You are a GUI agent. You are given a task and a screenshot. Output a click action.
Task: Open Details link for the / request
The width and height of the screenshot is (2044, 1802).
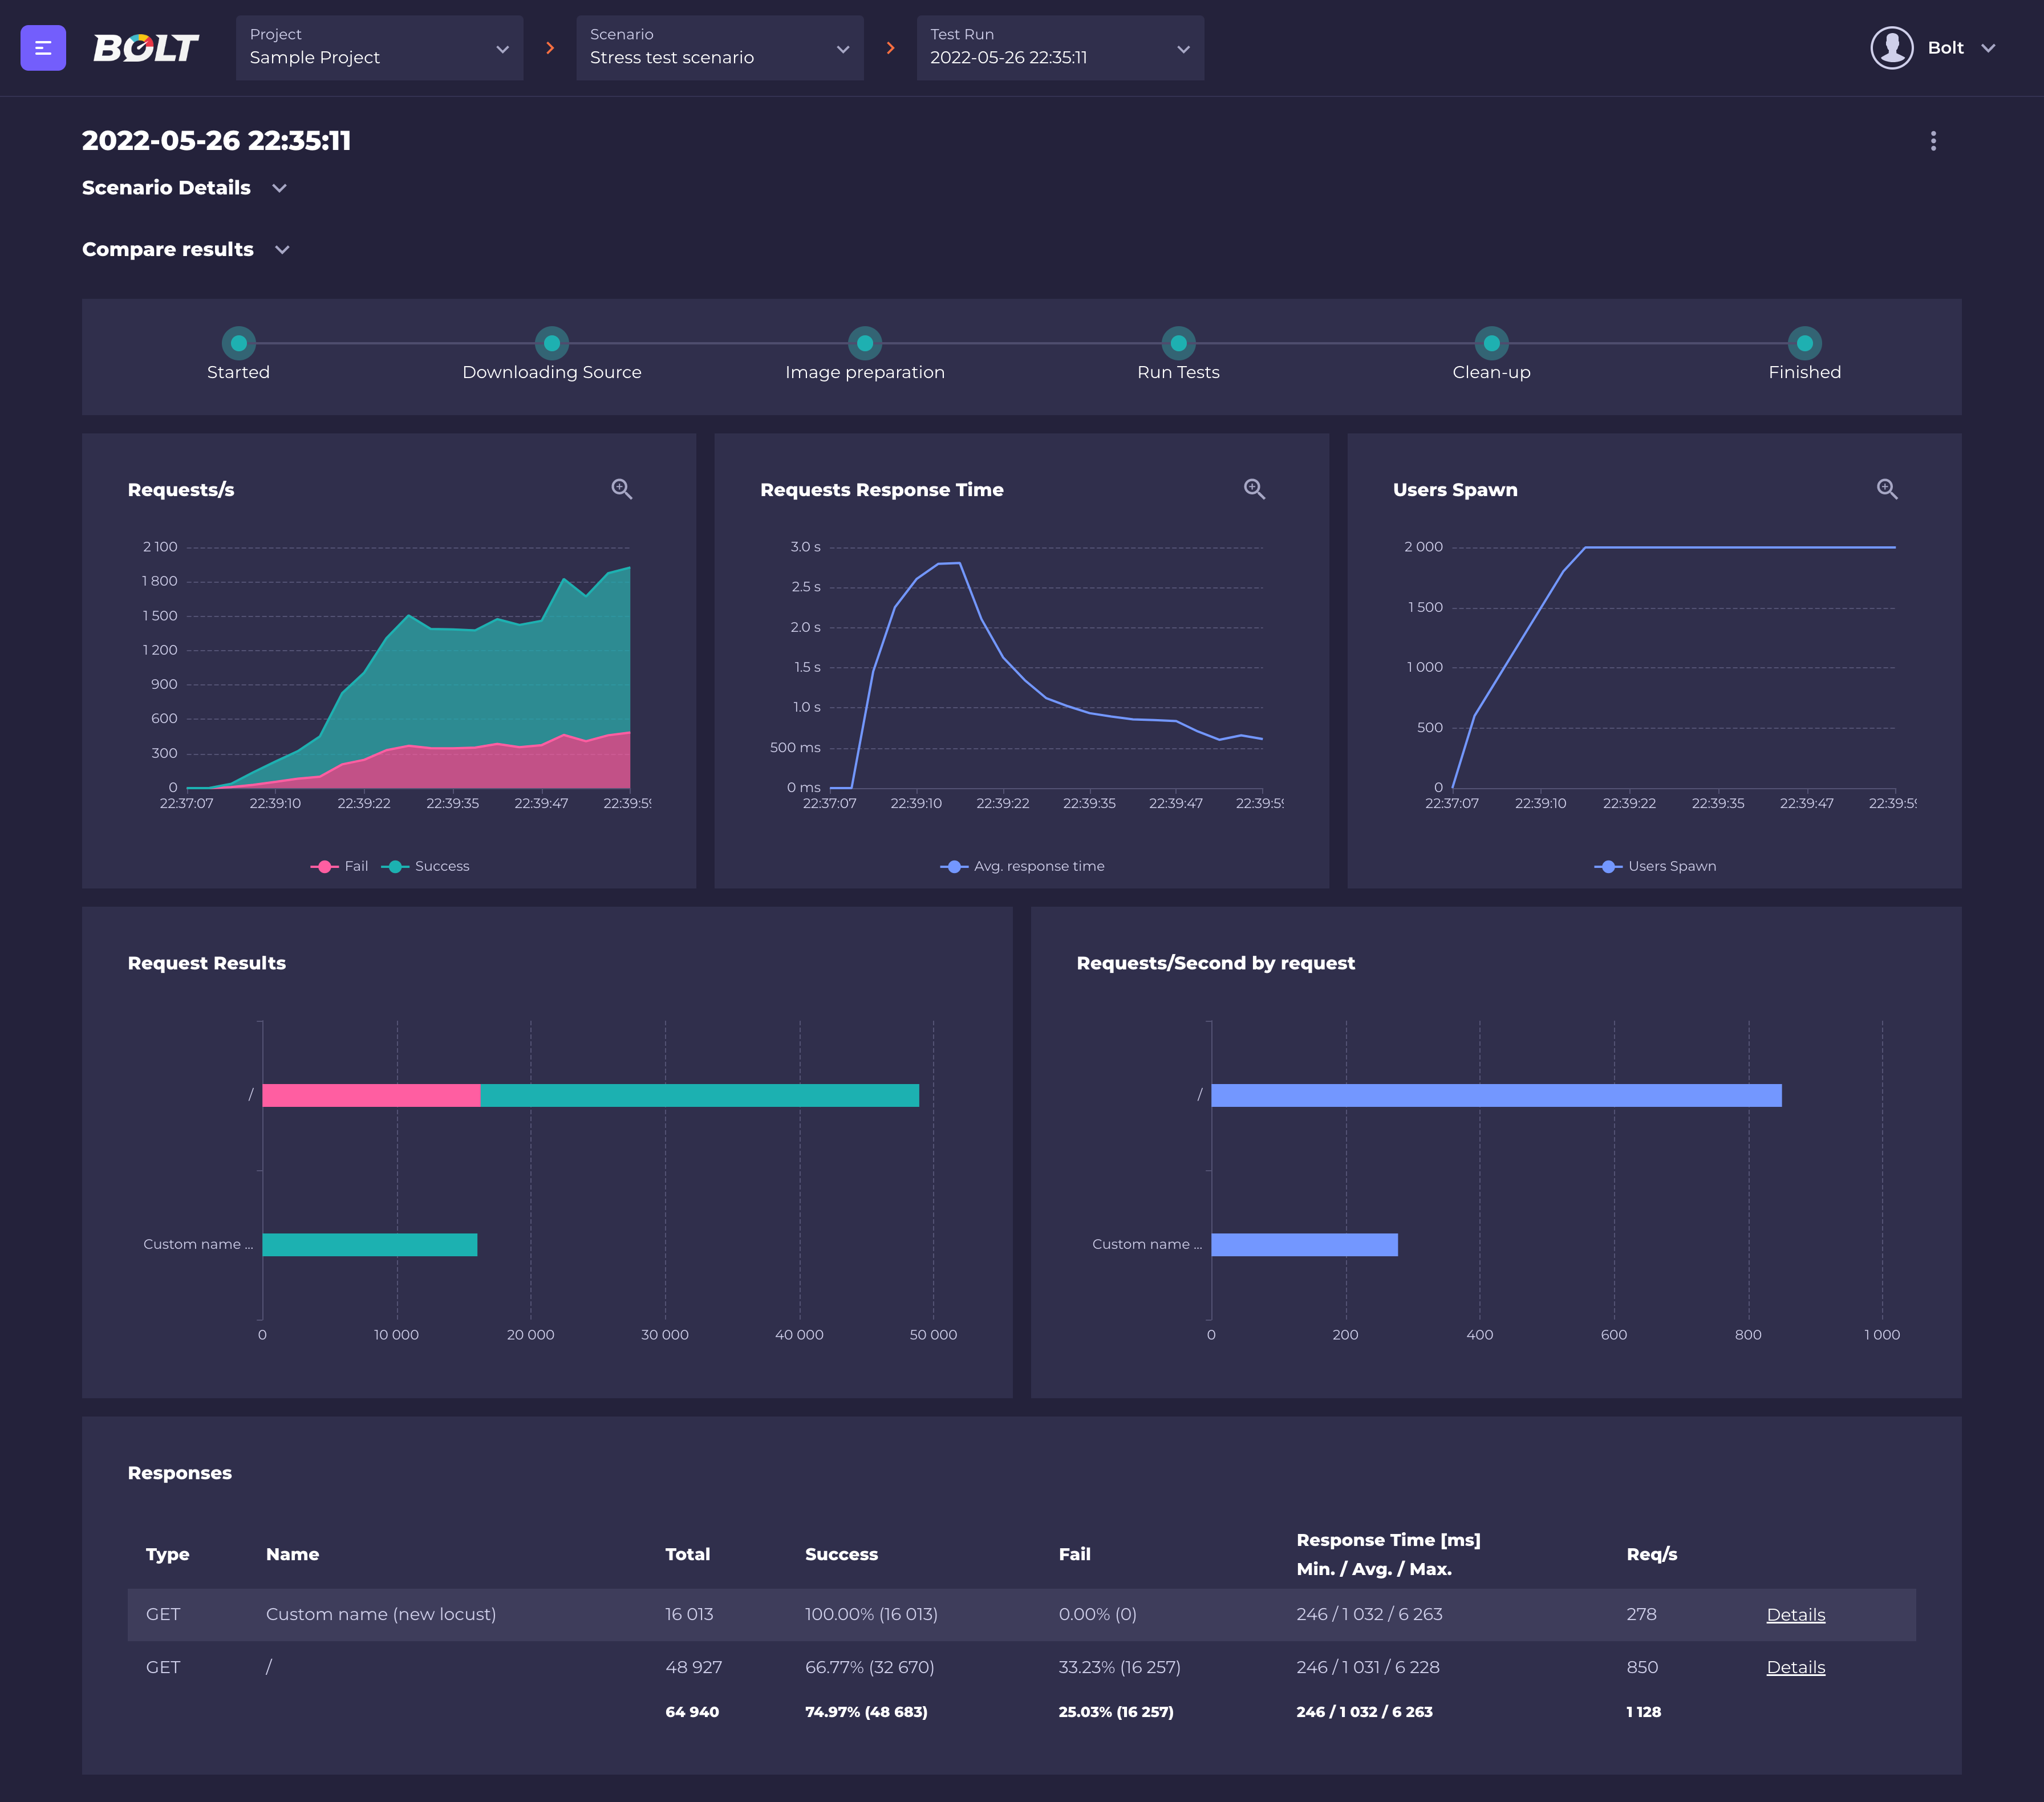tap(1795, 1667)
